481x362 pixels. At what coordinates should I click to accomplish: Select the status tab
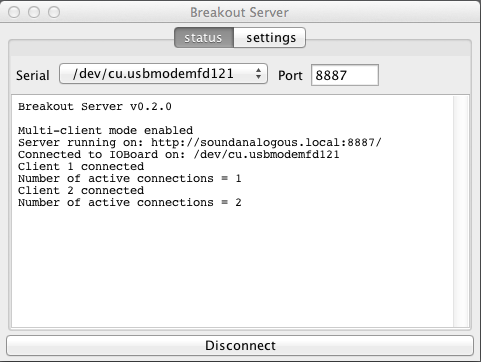204,38
